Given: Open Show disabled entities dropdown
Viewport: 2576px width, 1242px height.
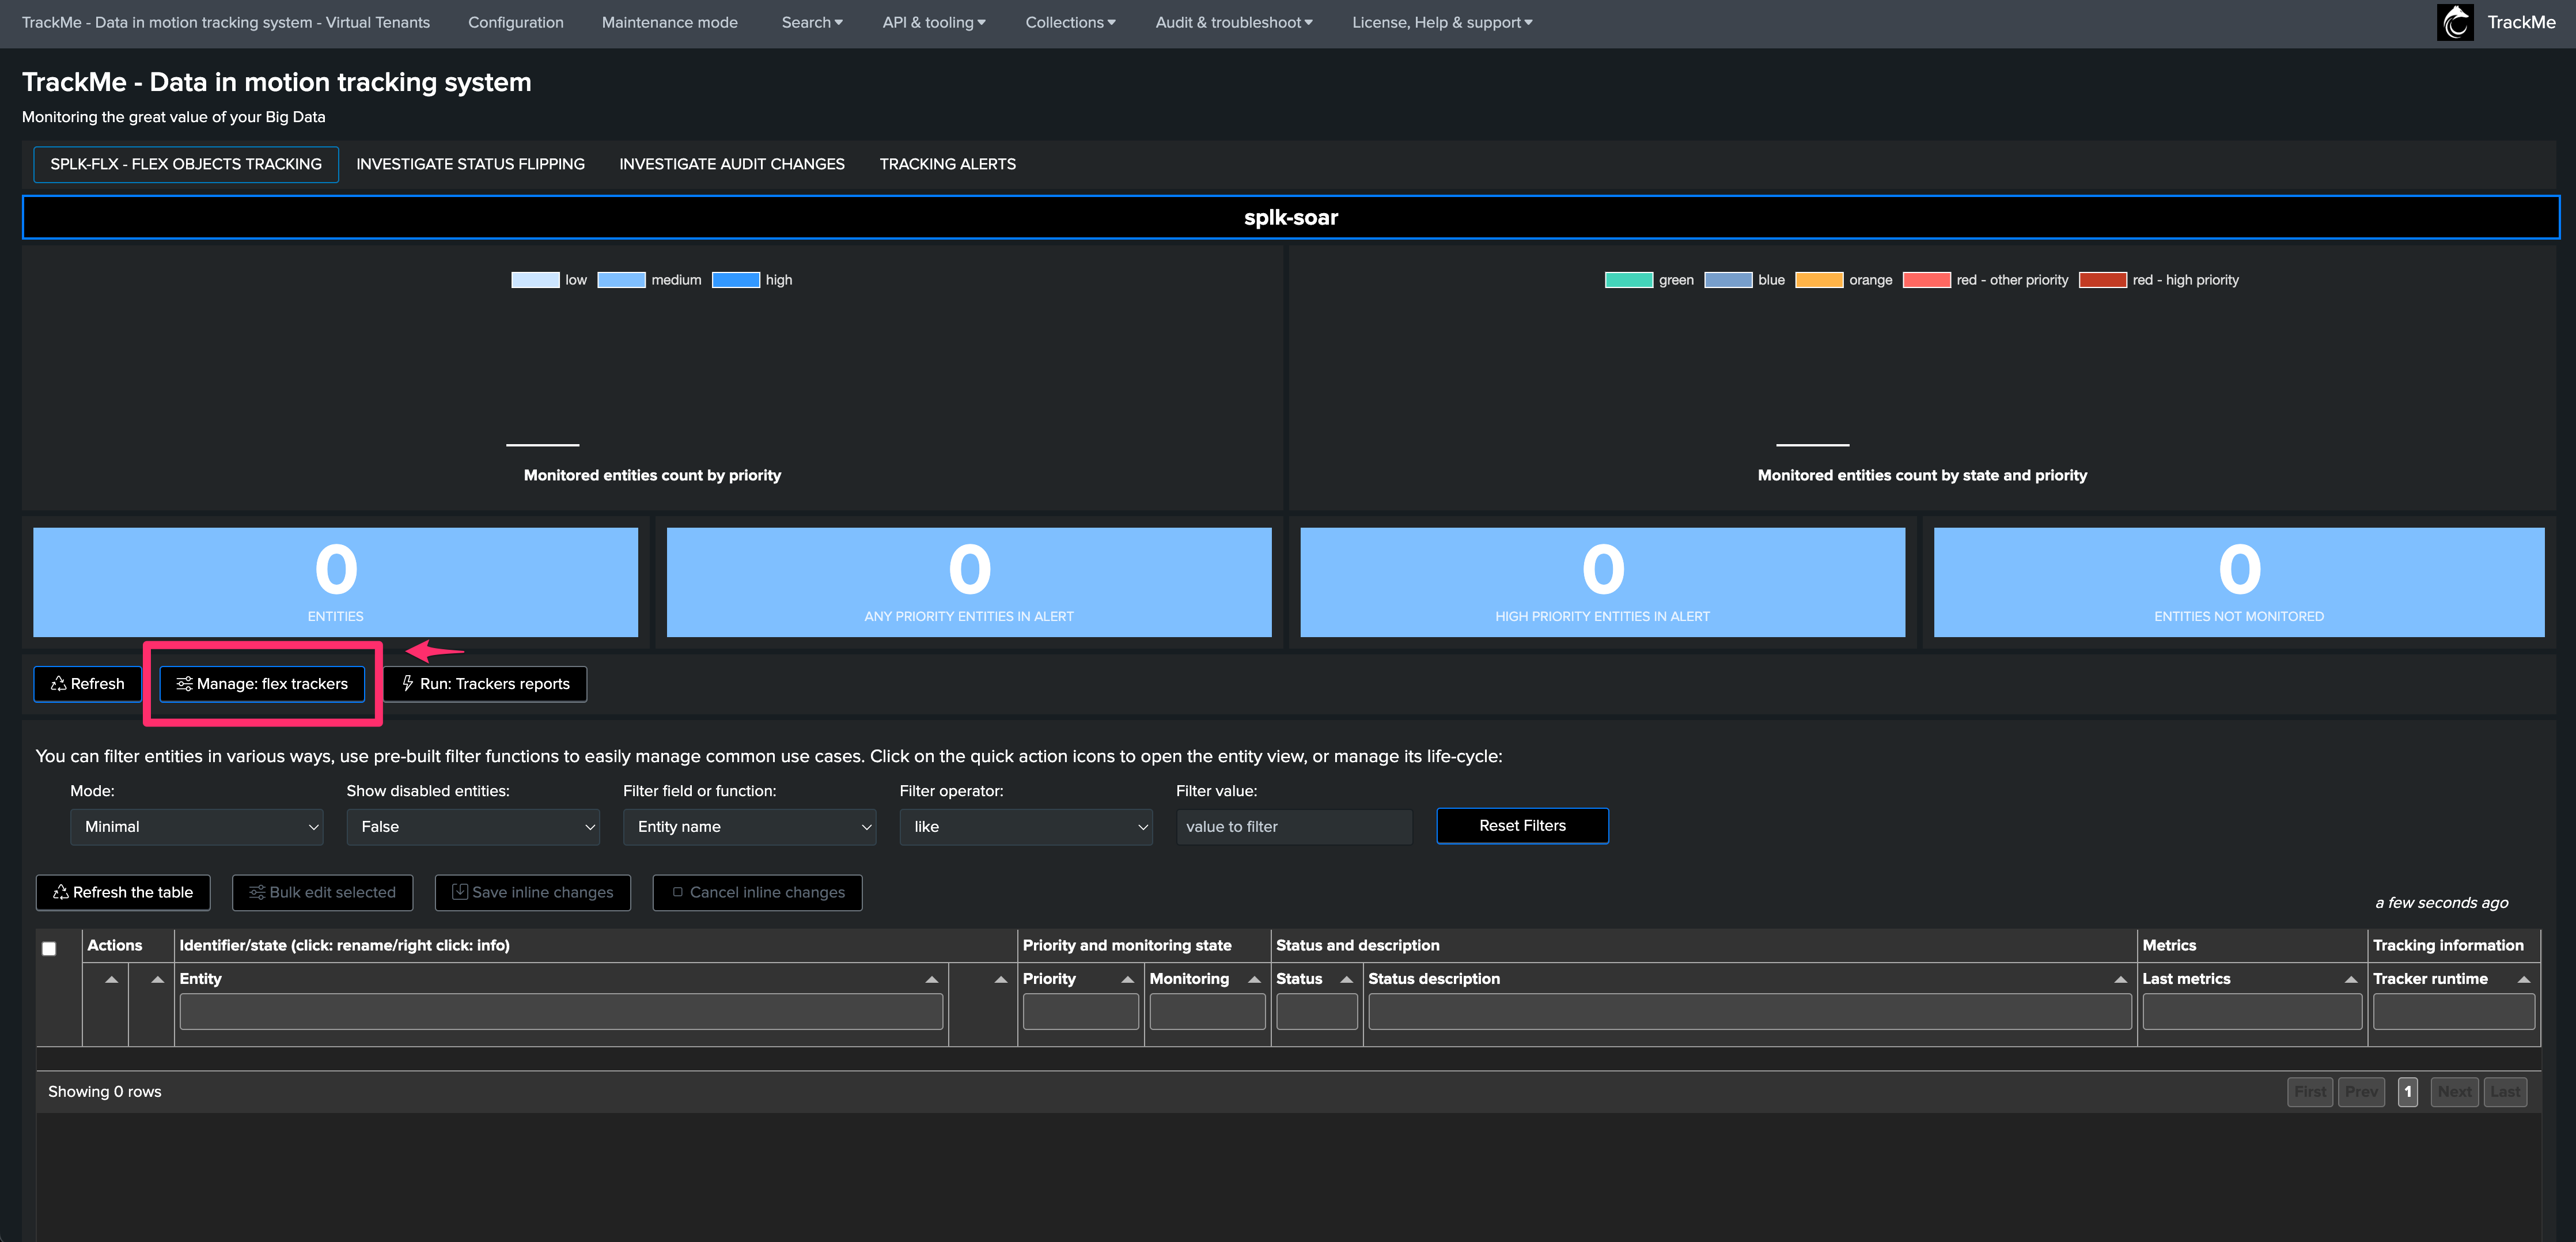Looking at the screenshot, I should [473, 827].
